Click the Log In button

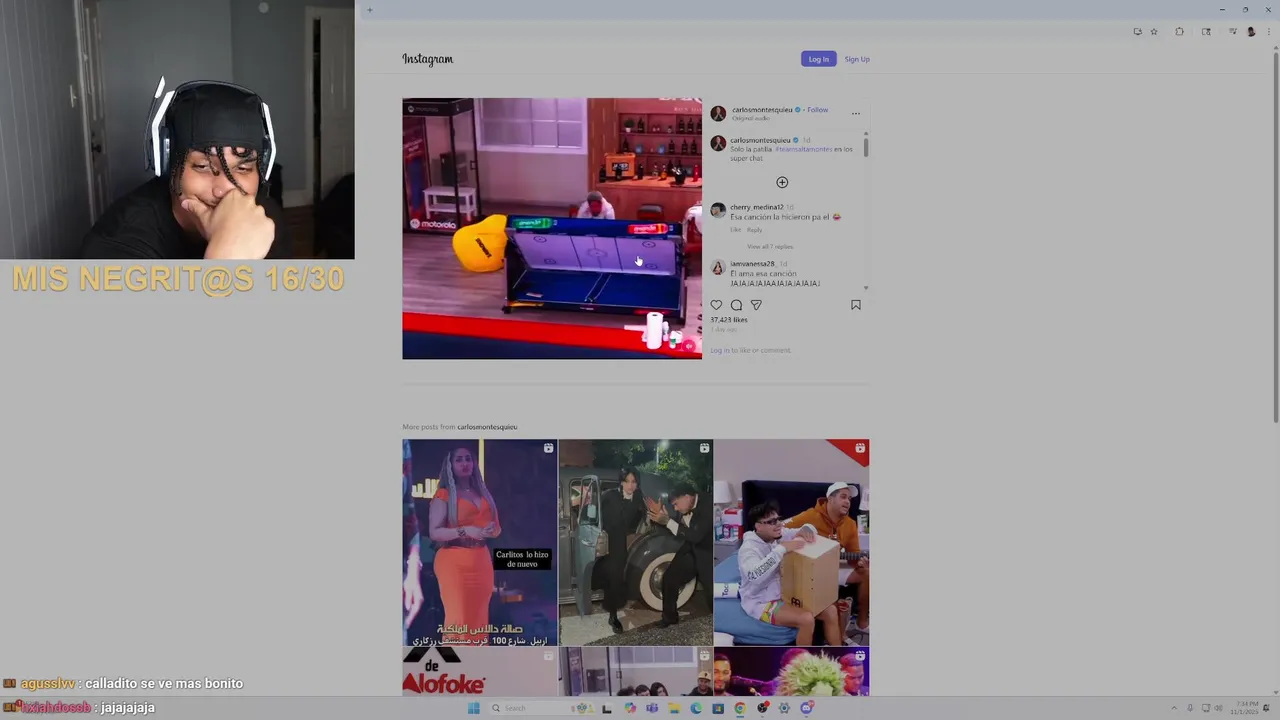pos(818,59)
